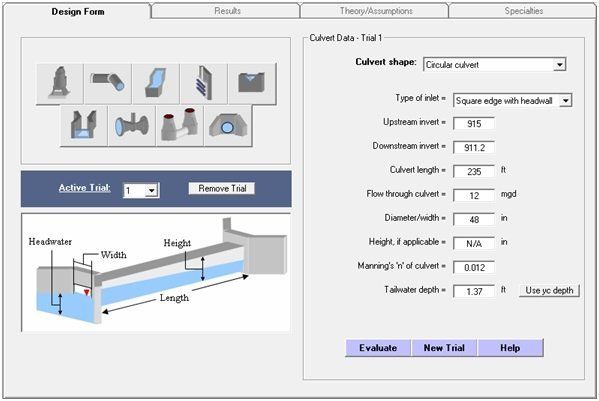Click the weir notch icon
This screenshot has width=599, height=401.
point(252,84)
